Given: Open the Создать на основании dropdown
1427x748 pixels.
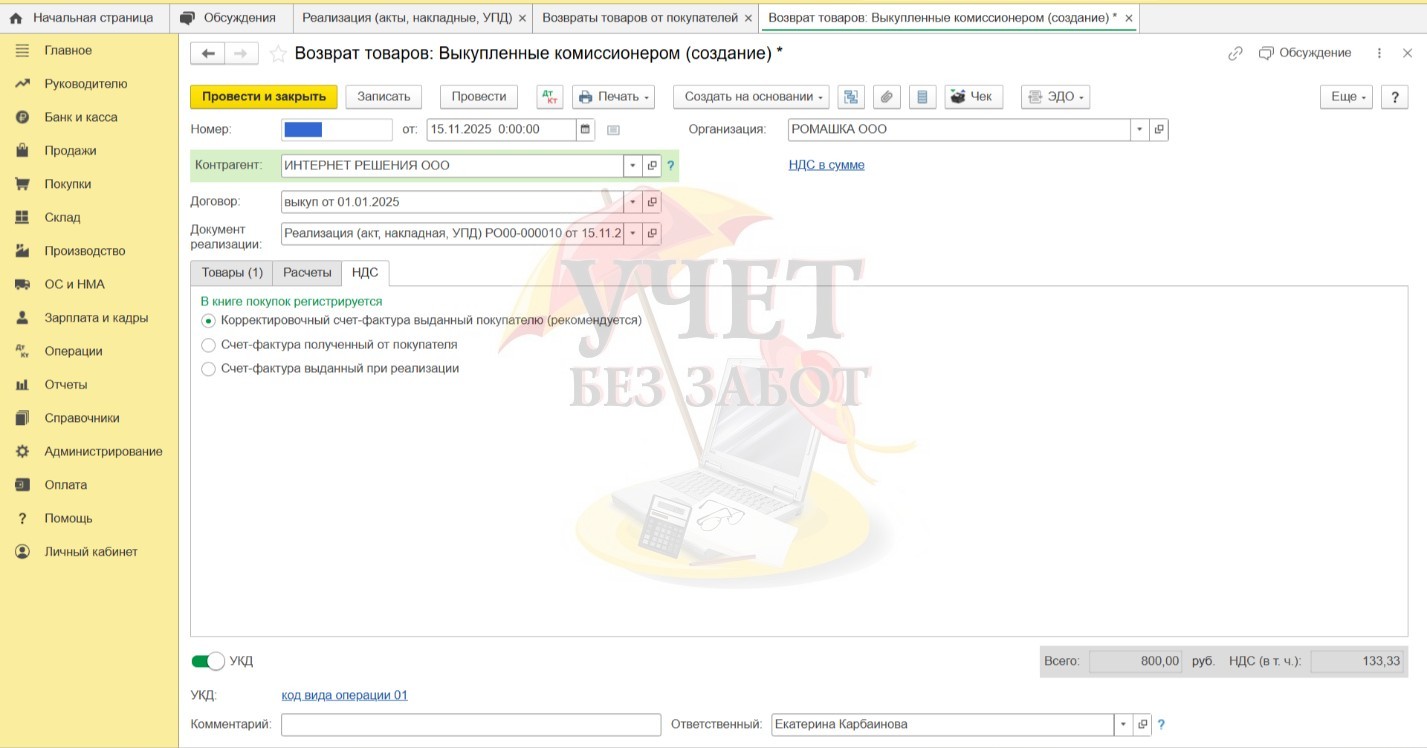Looking at the screenshot, I should (751, 97).
